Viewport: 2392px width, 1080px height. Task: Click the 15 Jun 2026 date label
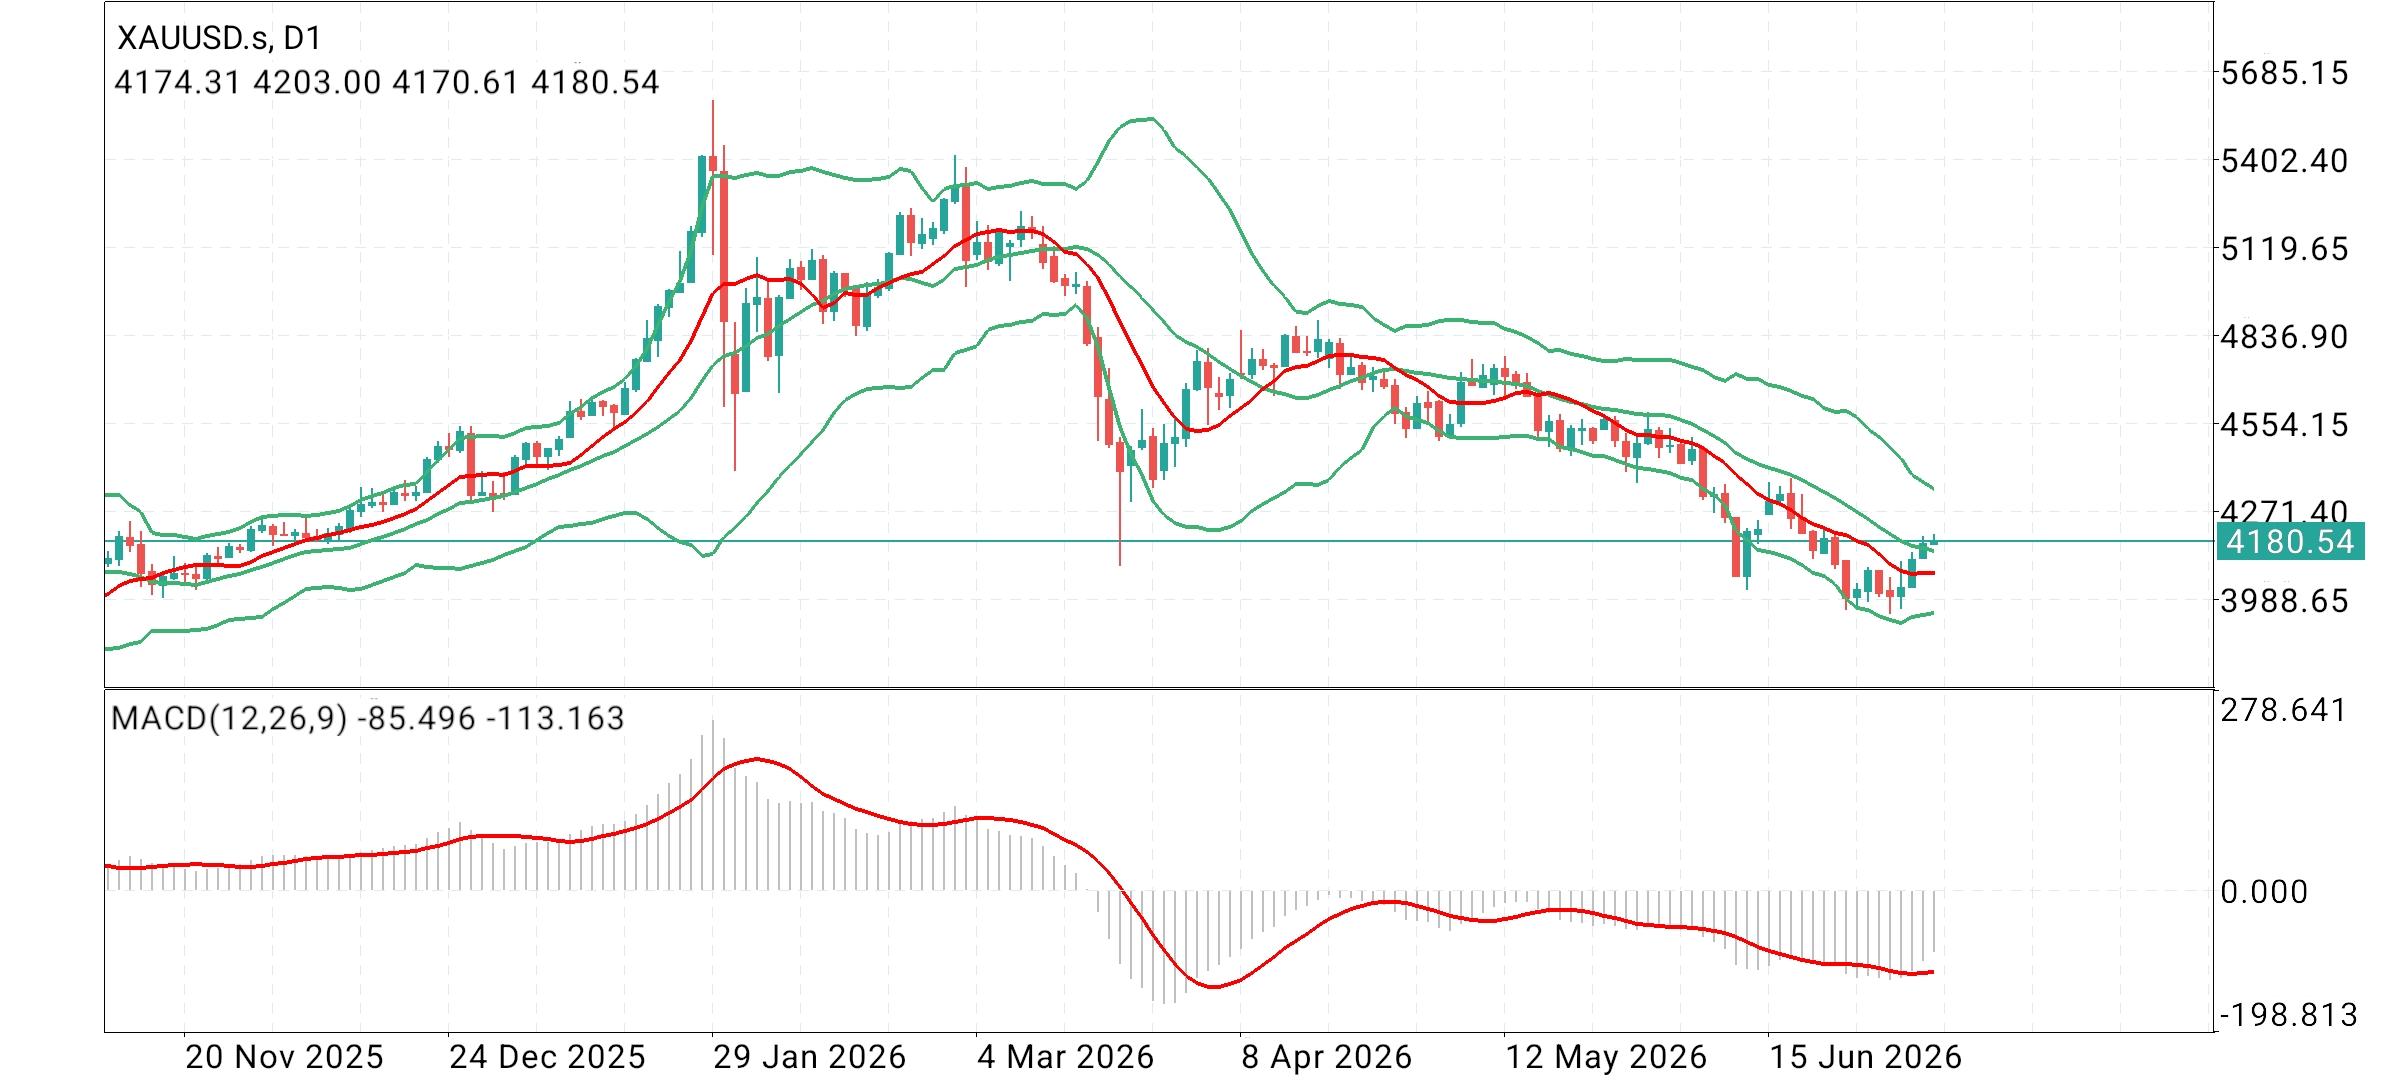click(1866, 1057)
